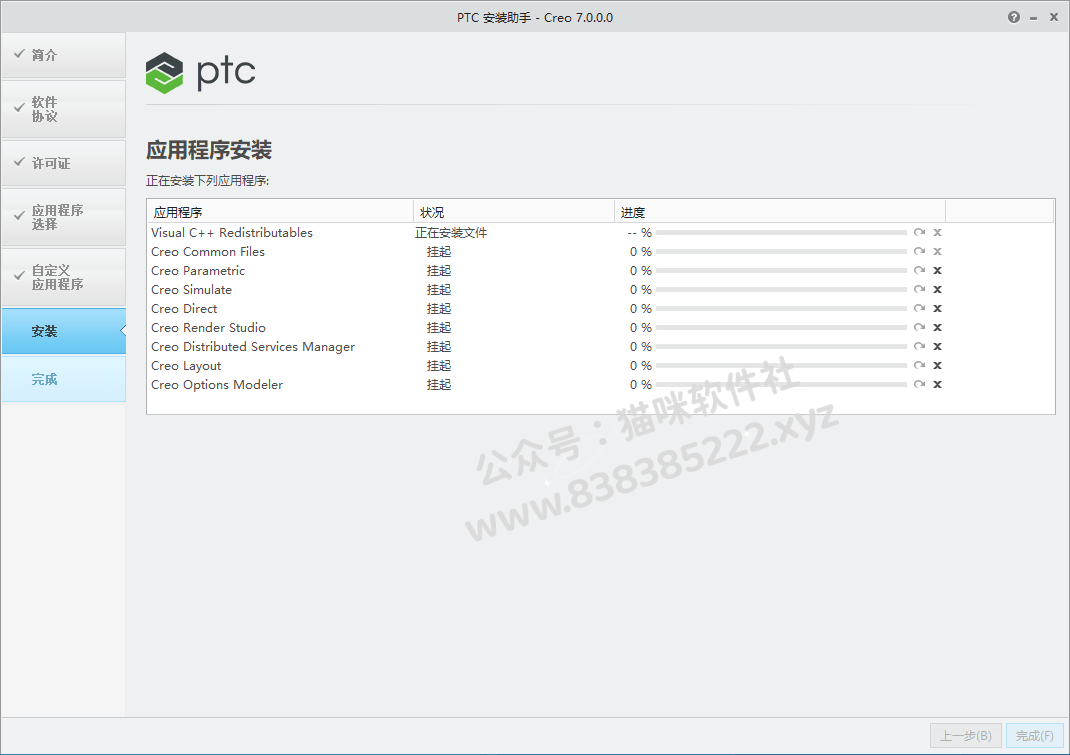Image resolution: width=1070 pixels, height=755 pixels.
Task: Select the Creo Parametric row name
Action: pyautogui.click(x=198, y=271)
